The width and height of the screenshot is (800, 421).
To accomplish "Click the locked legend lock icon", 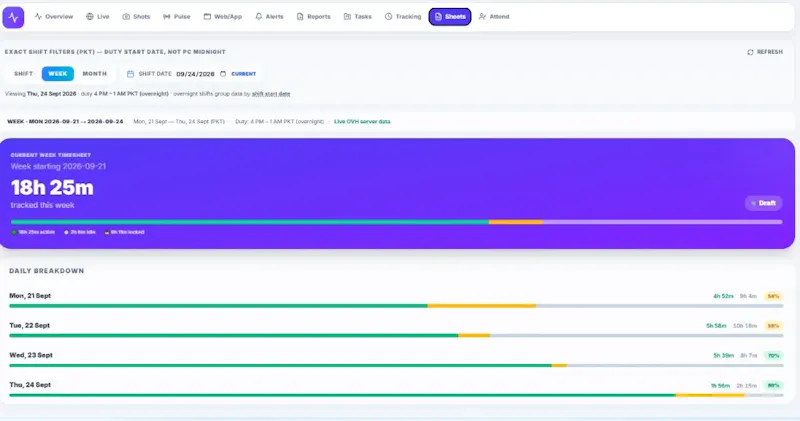I will point(107,232).
